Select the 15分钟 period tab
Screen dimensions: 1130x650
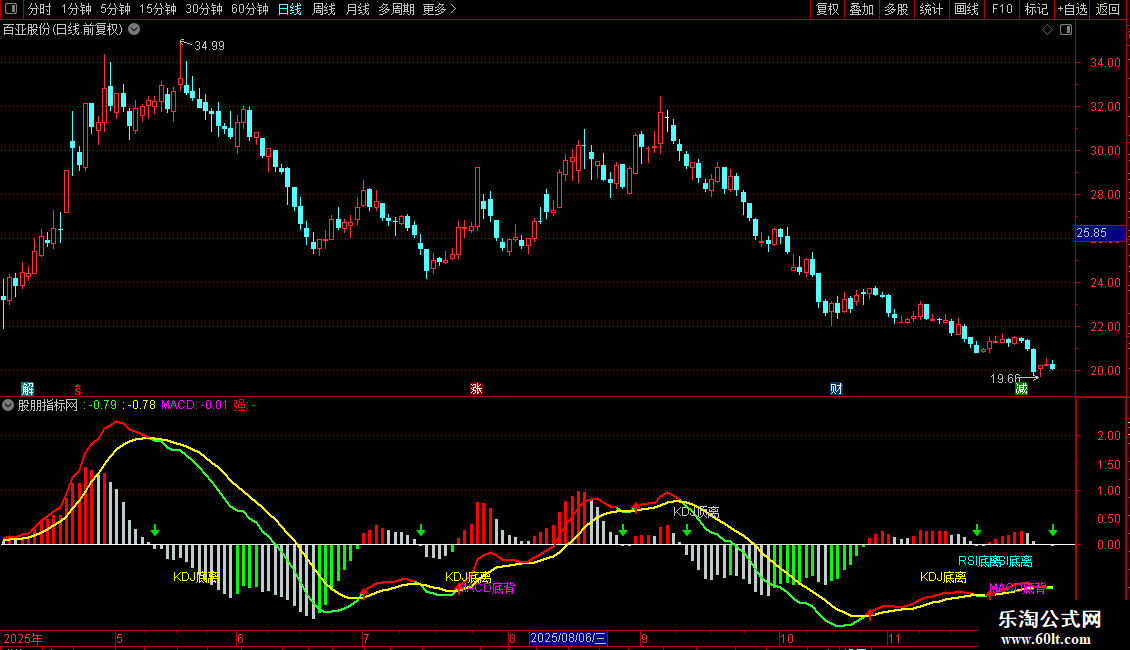(x=157, y=9)
